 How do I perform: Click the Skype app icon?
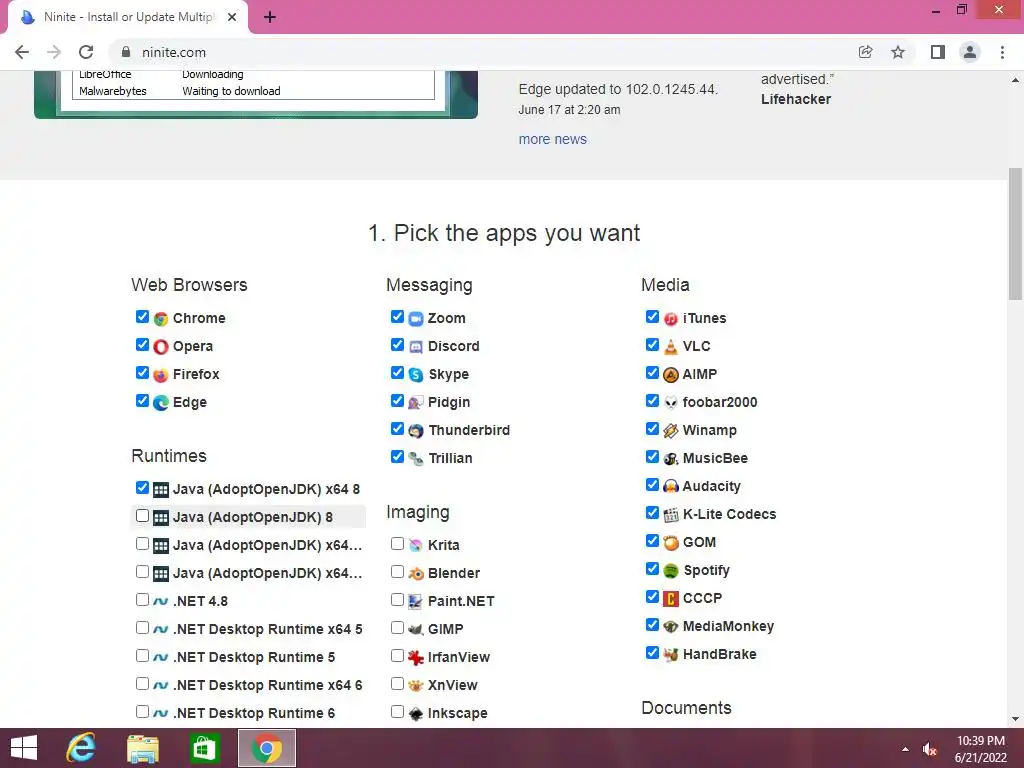(416, 375)
